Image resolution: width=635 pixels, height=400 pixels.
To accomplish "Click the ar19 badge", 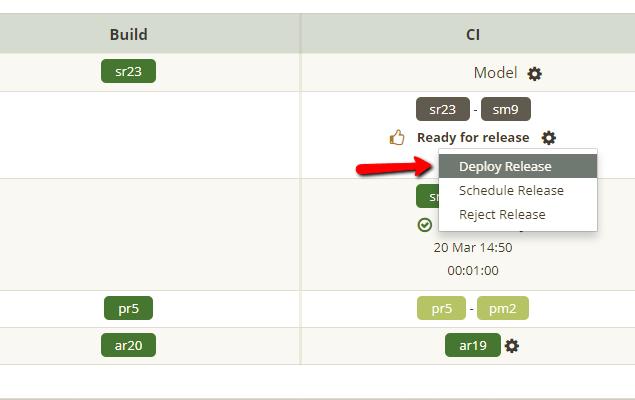I will (x=473, y=345).
